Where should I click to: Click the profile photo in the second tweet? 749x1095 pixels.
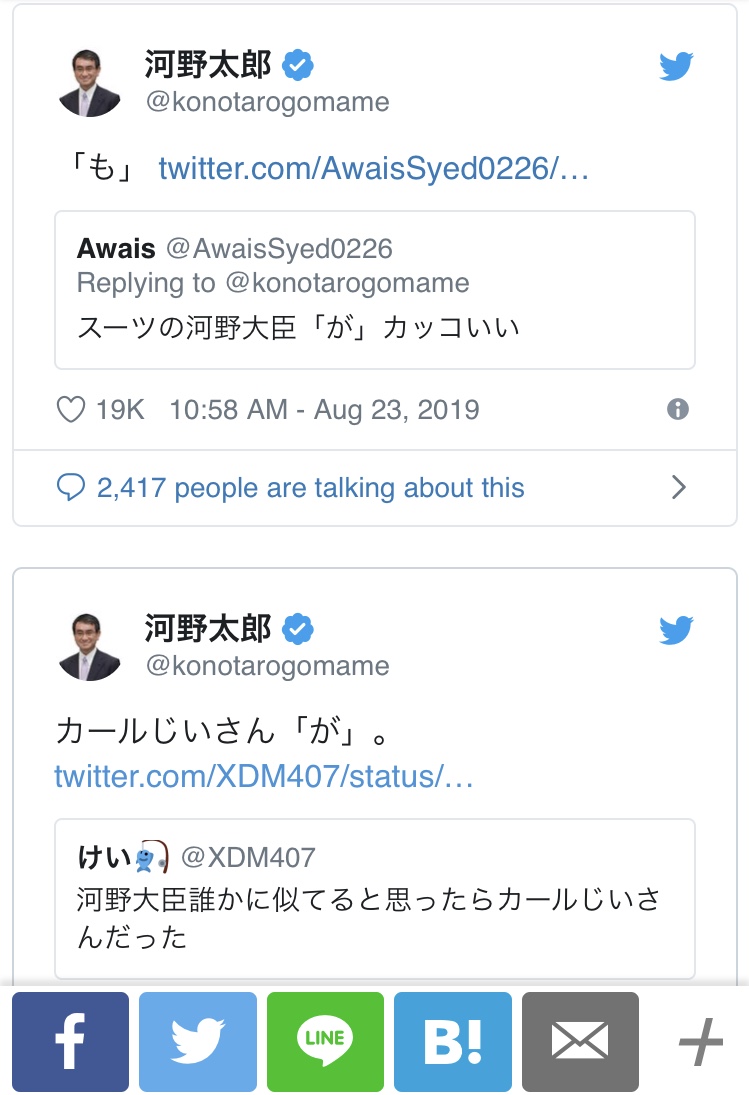pos(89,647)
